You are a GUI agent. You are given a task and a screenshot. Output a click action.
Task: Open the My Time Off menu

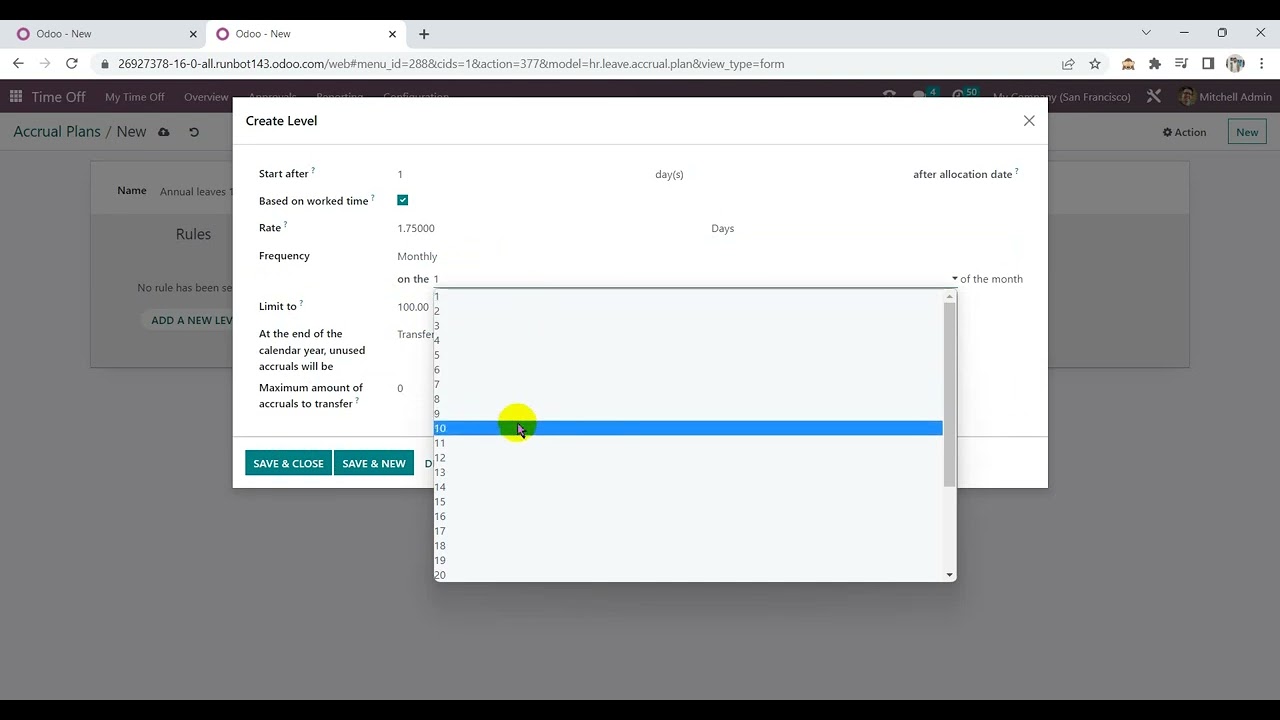135,97
